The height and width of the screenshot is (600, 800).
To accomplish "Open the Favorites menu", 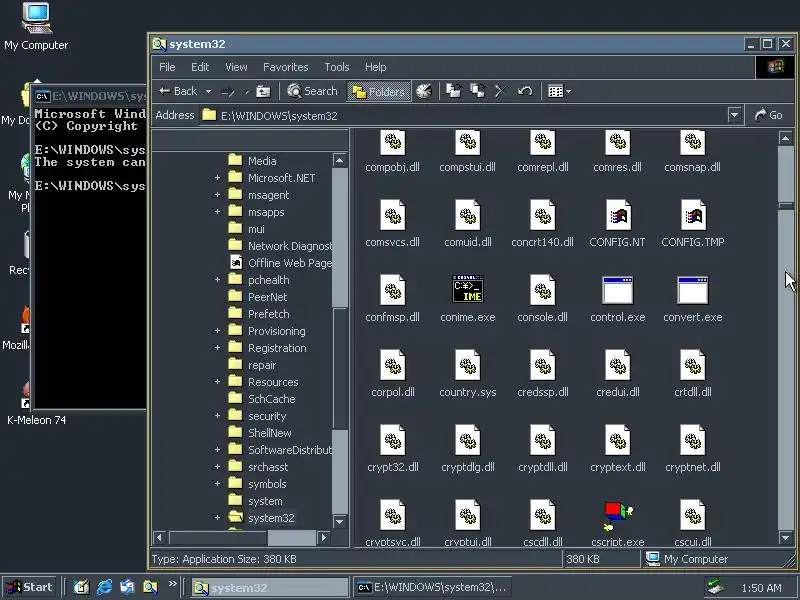I will pyautogui.click(x=286, y=67).
